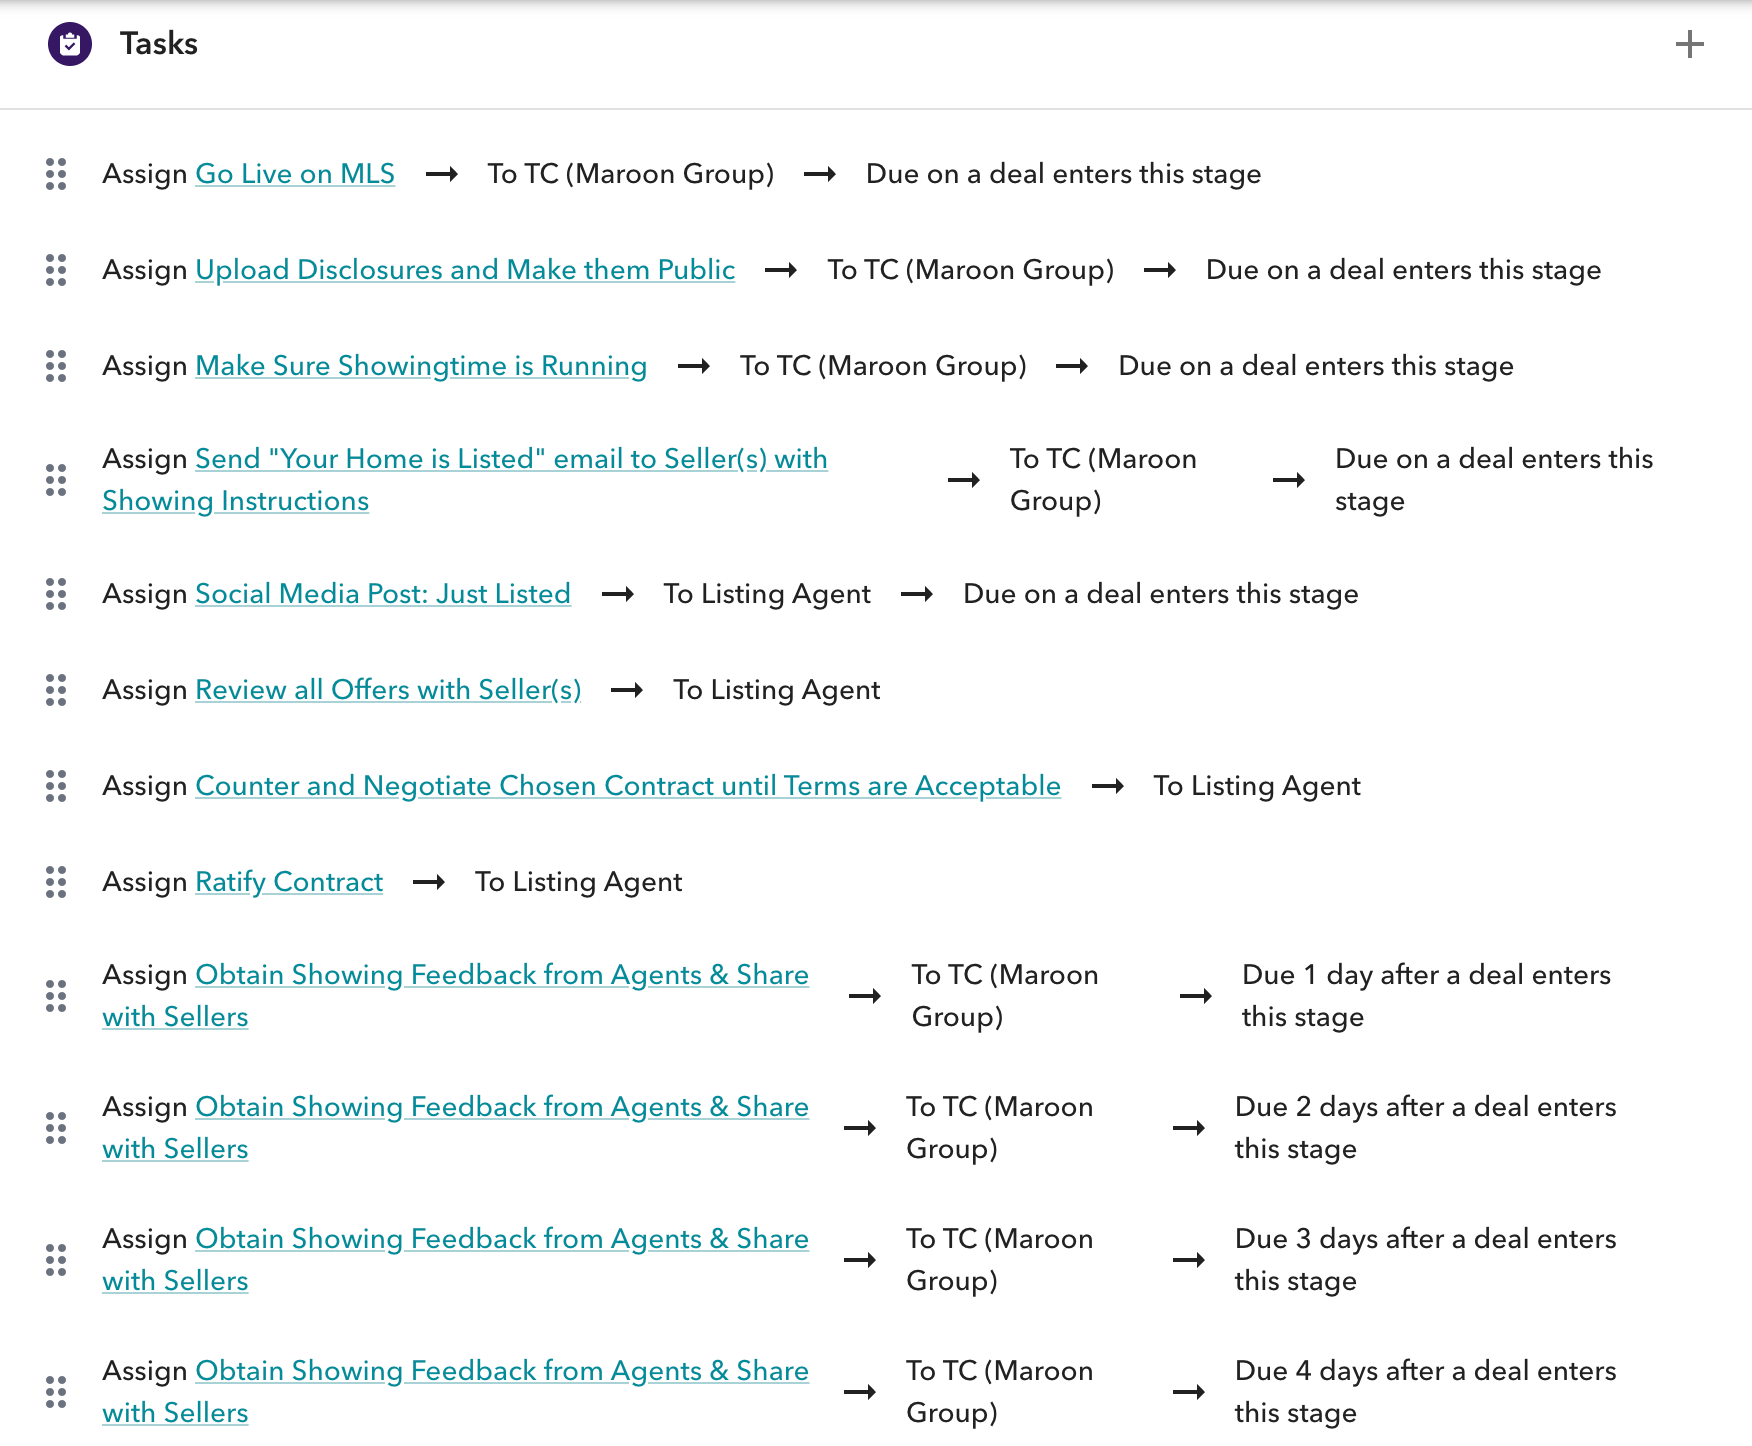Open Obtain Showing Feedback link due 1 day

[x=455, y=996]
